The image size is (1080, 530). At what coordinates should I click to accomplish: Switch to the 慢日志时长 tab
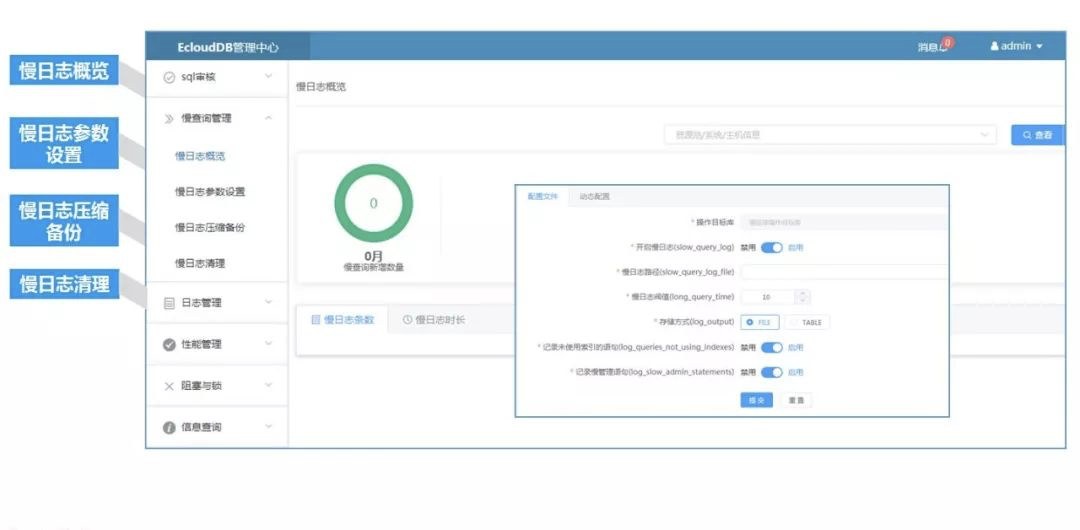pos(434,320)
